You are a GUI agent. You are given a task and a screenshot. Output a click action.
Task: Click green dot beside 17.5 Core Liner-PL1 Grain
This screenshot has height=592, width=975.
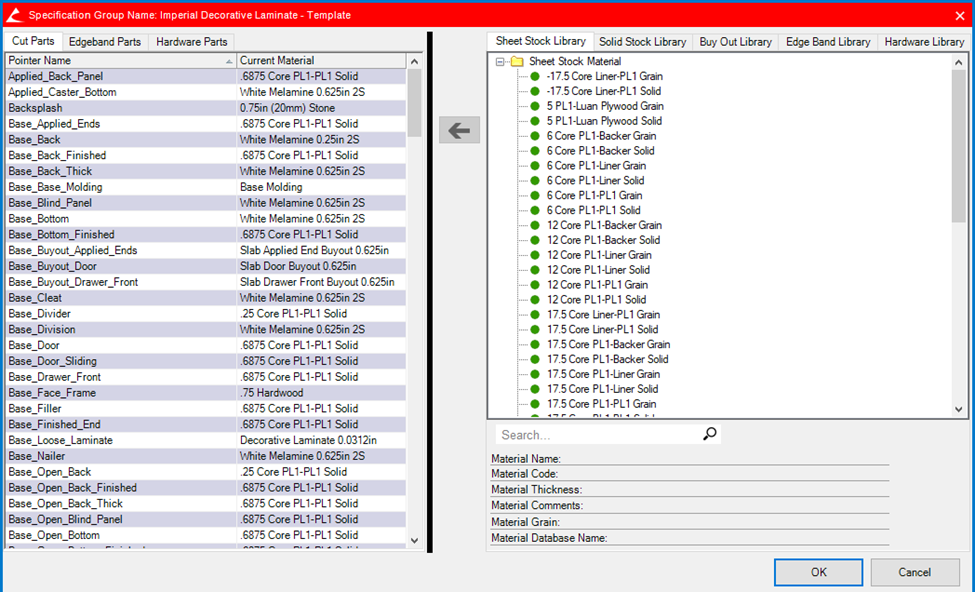point(535,315)
